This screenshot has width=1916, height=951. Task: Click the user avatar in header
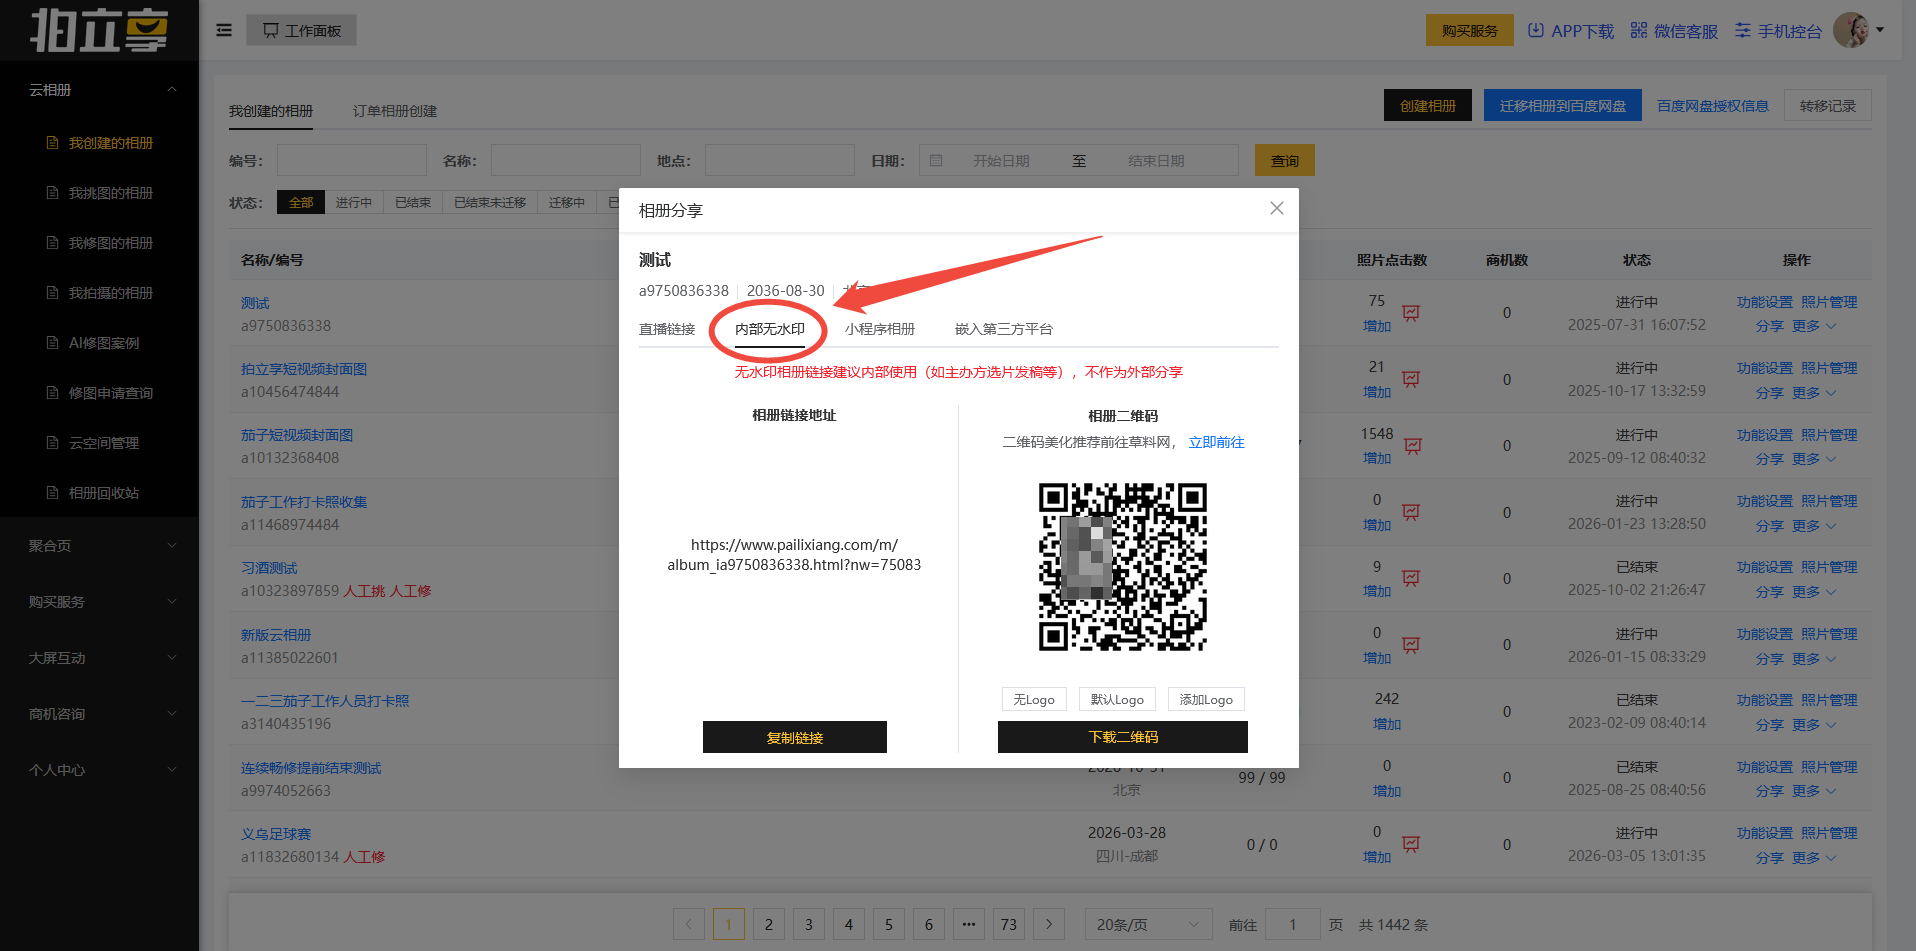(x=1851, y=30)
